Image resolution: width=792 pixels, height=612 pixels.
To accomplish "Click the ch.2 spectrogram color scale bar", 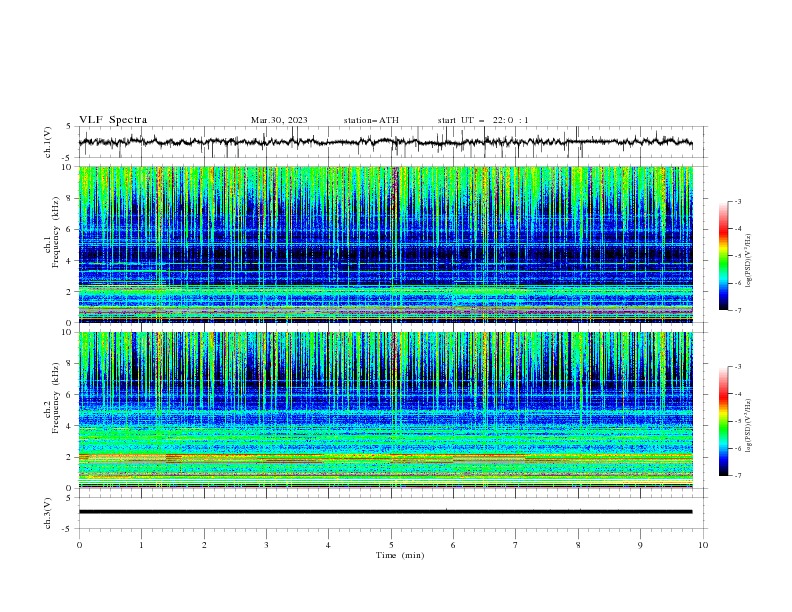I will [723, 421].
